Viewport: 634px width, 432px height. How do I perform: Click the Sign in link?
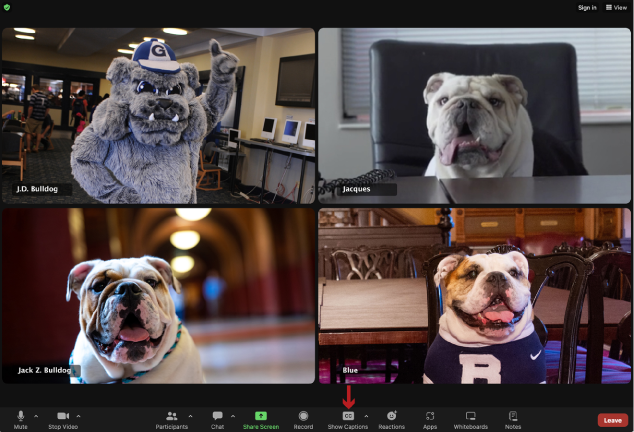tap(587, 7)
